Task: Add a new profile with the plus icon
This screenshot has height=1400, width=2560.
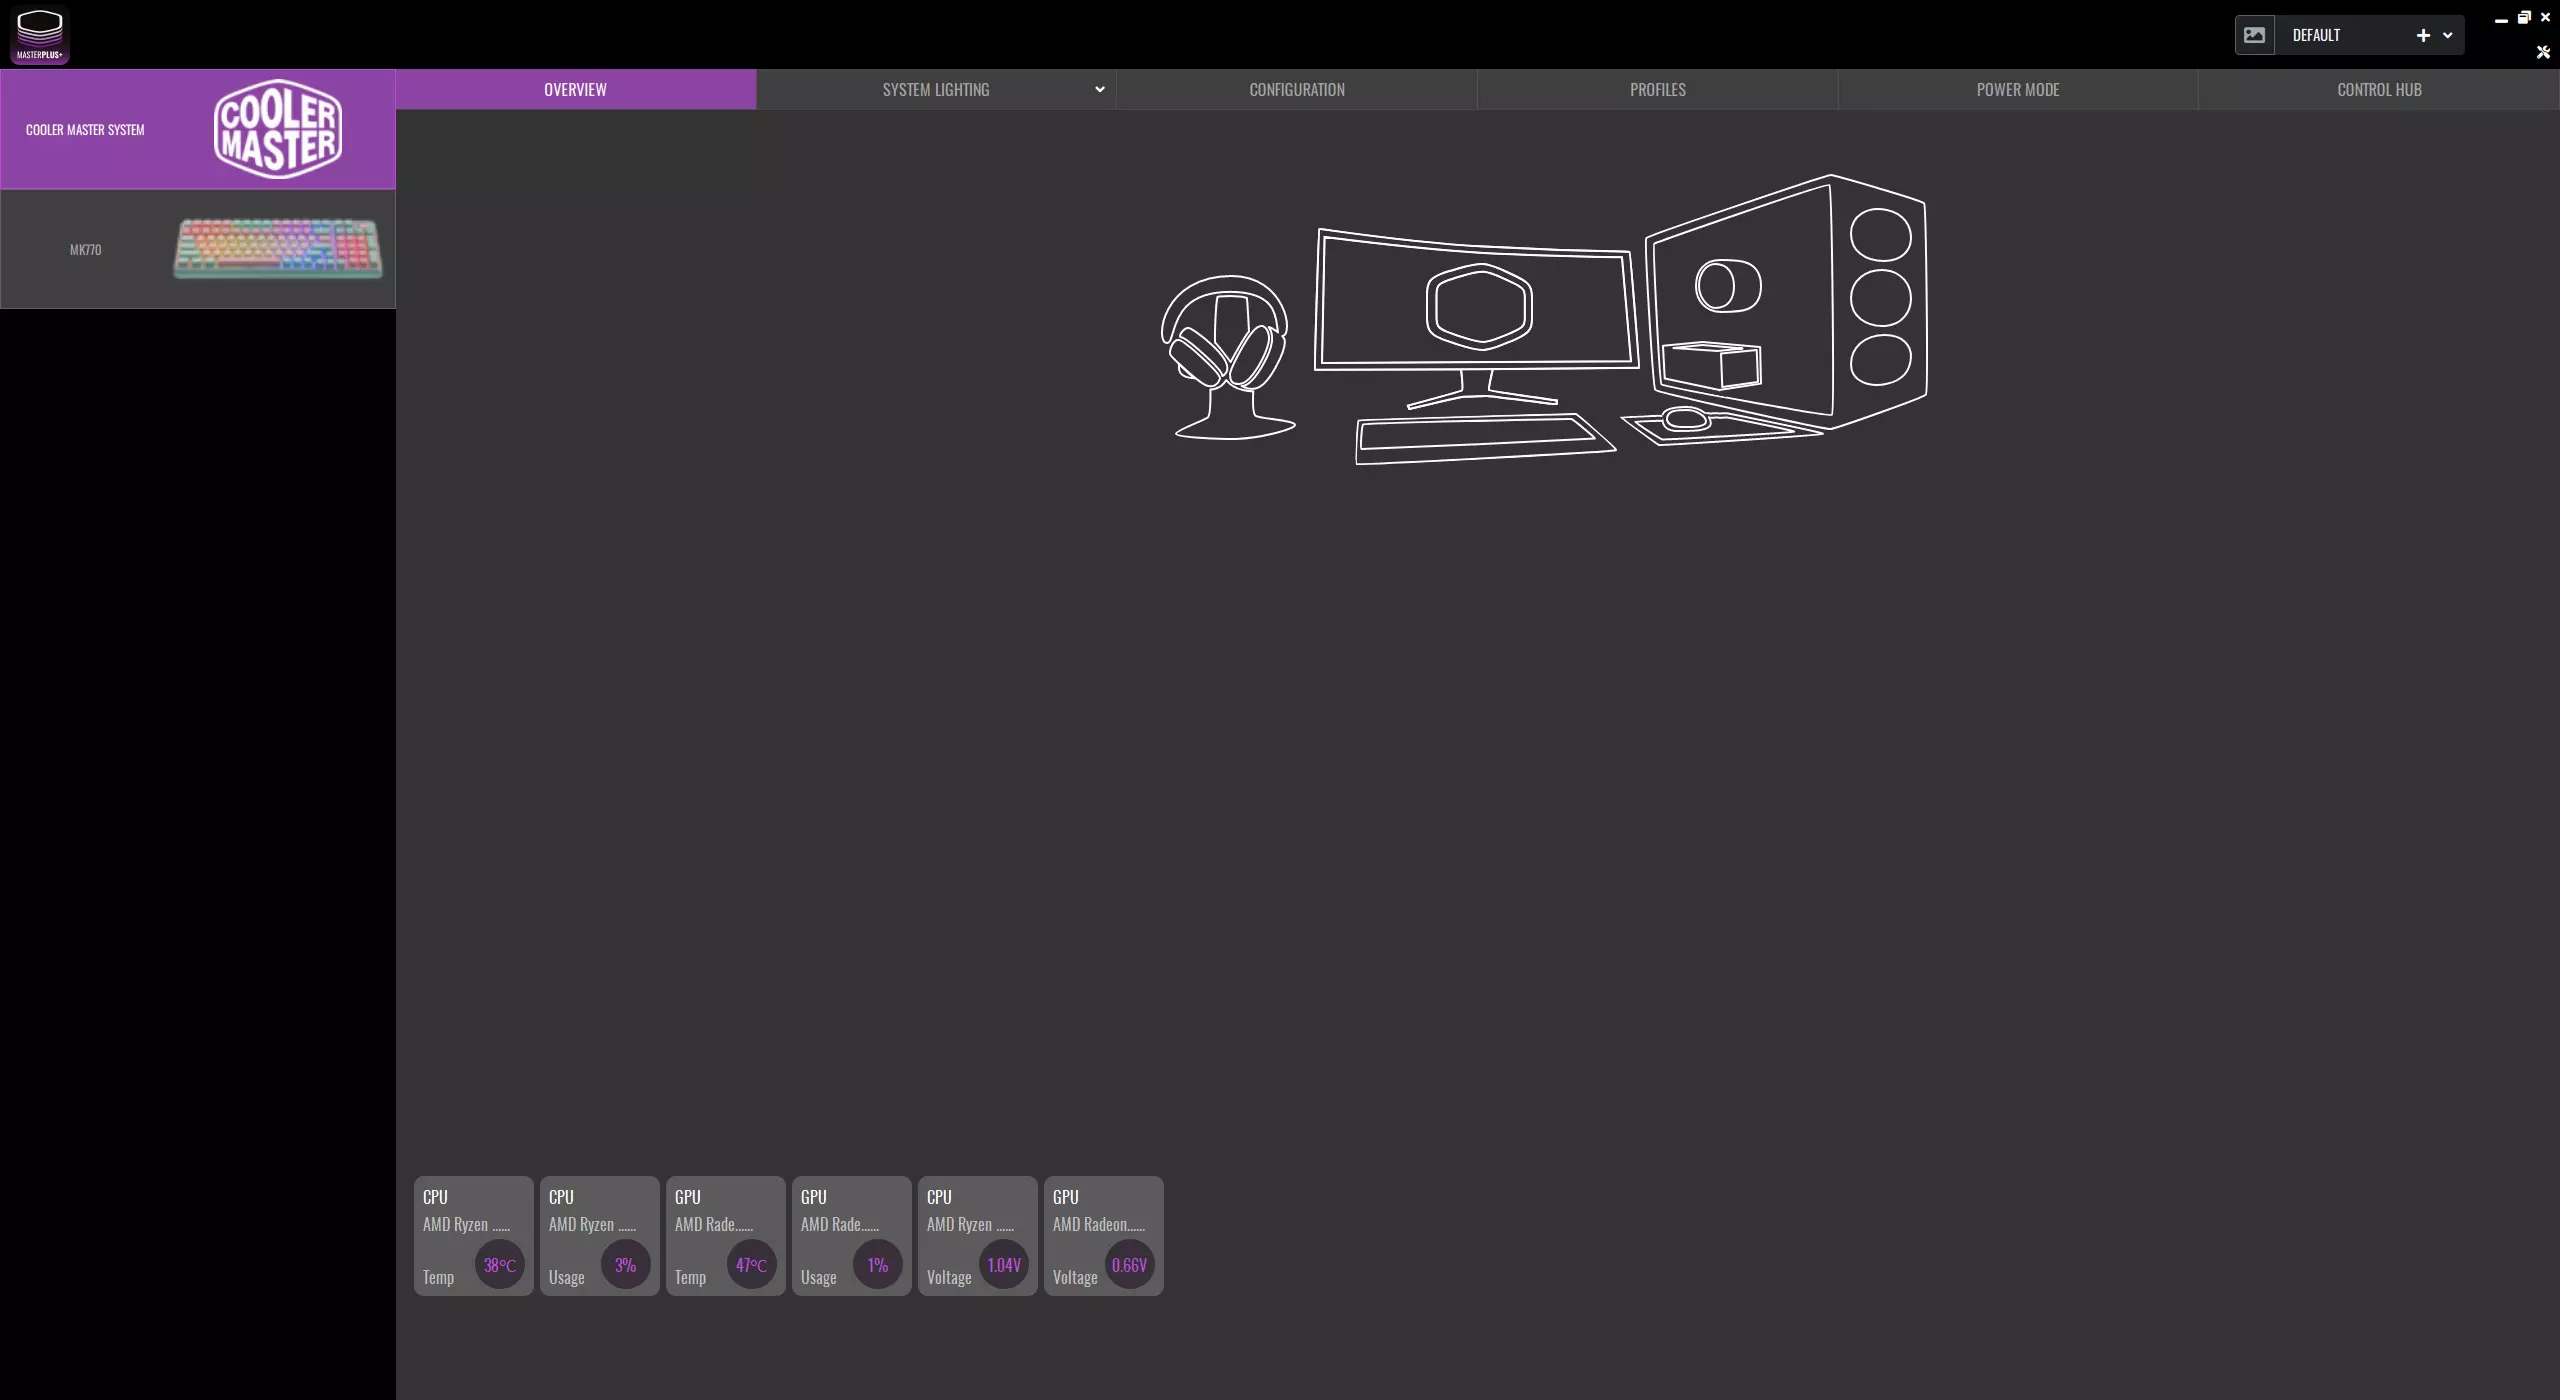Action: (2423, 35)
